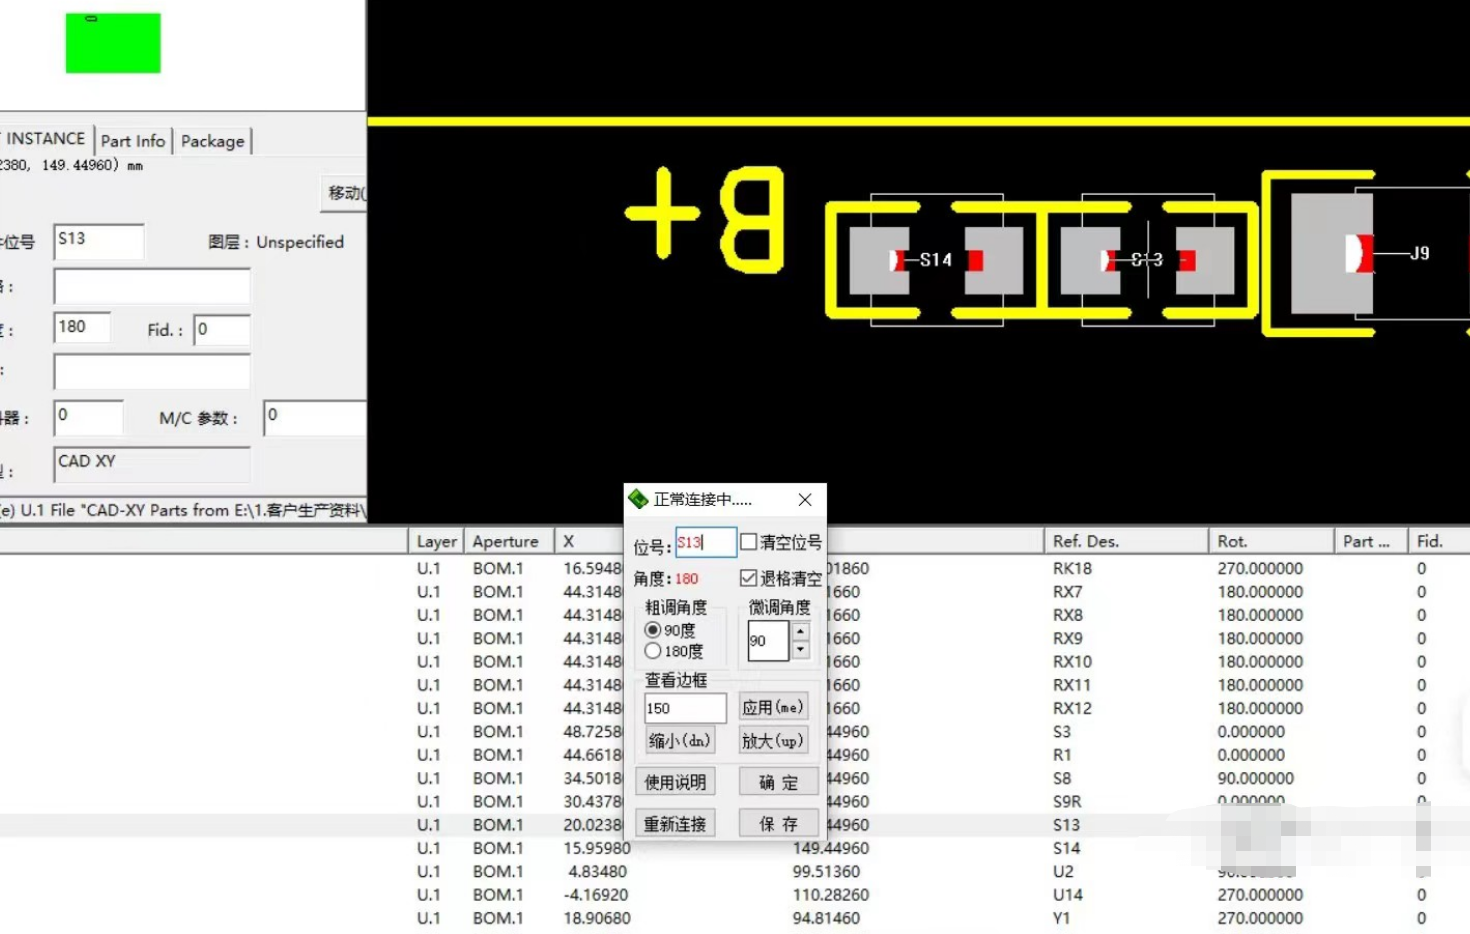This screenshot has width=1470, height=934.
Task: Select the 180度 radio button
Action: (x=653, y=651)
